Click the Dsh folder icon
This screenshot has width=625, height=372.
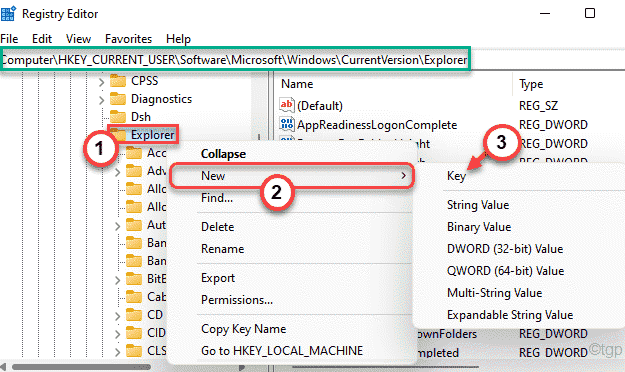pyautogui.click(x=118, y=117)
